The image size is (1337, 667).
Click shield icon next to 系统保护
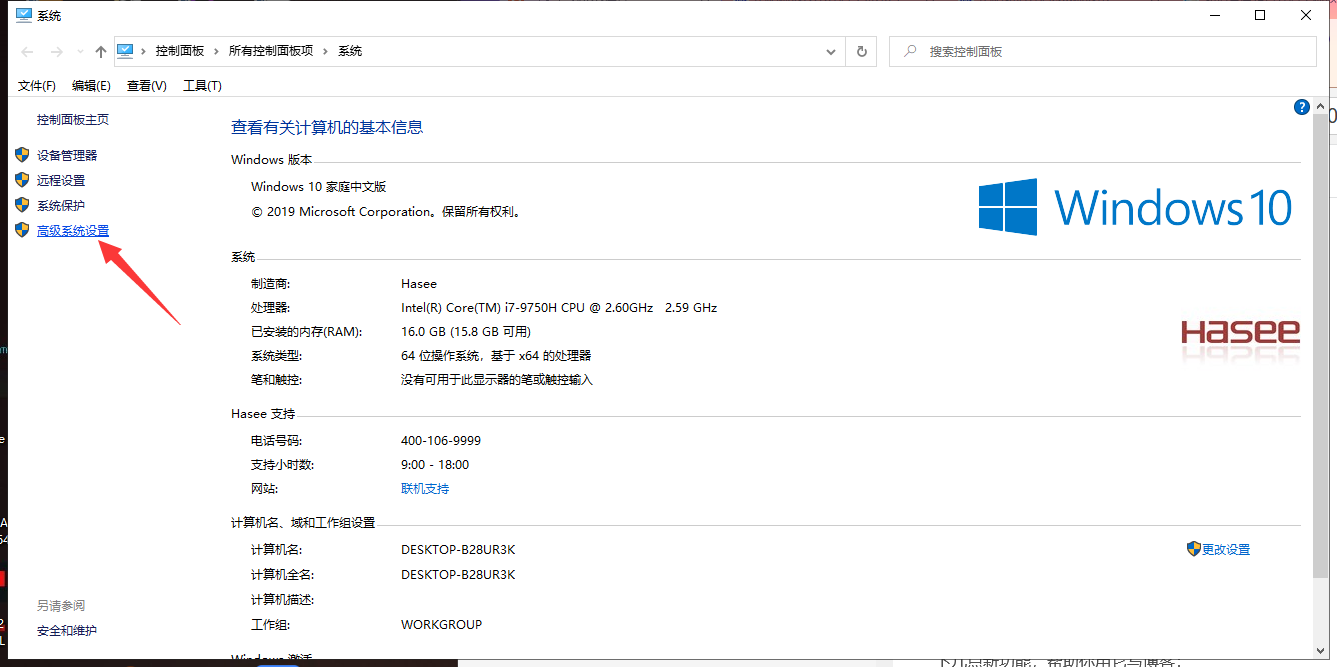[x=22, y=205]
